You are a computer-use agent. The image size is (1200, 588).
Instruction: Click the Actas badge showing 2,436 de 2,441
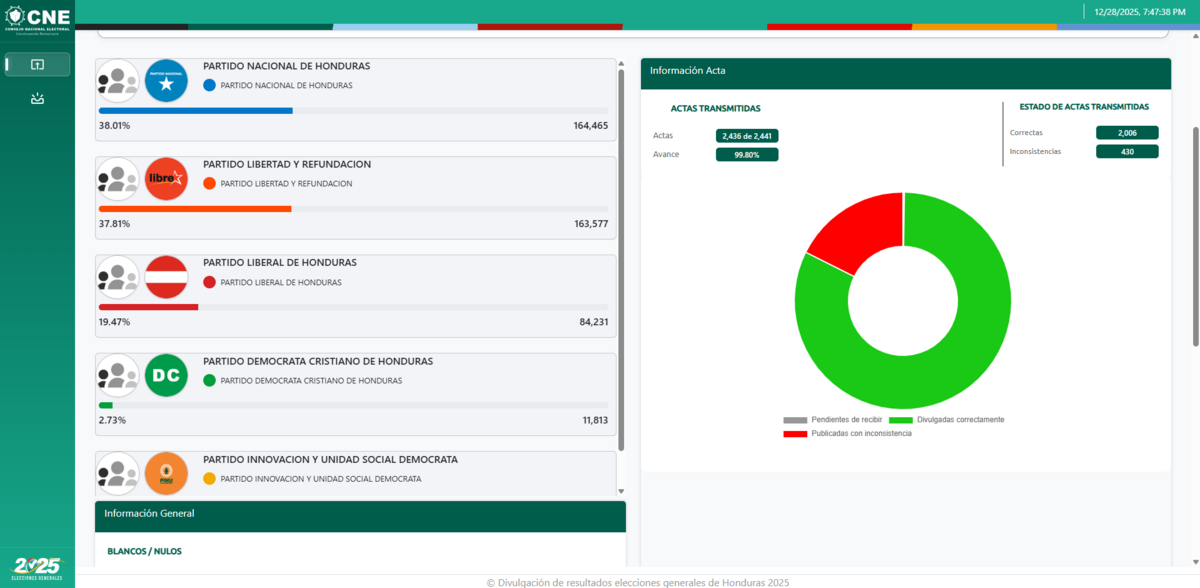[747, 134]
